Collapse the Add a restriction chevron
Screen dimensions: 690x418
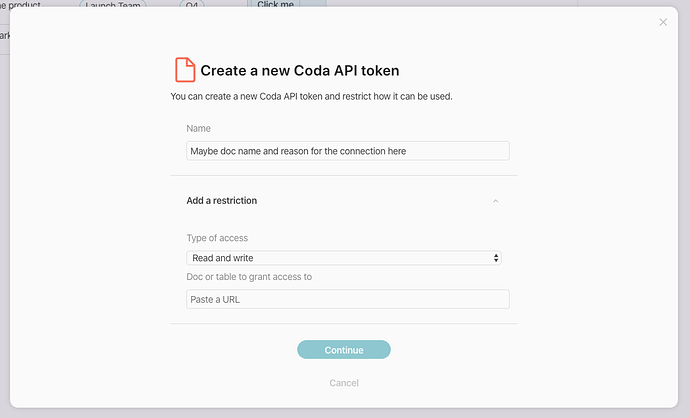pos(495,201)
